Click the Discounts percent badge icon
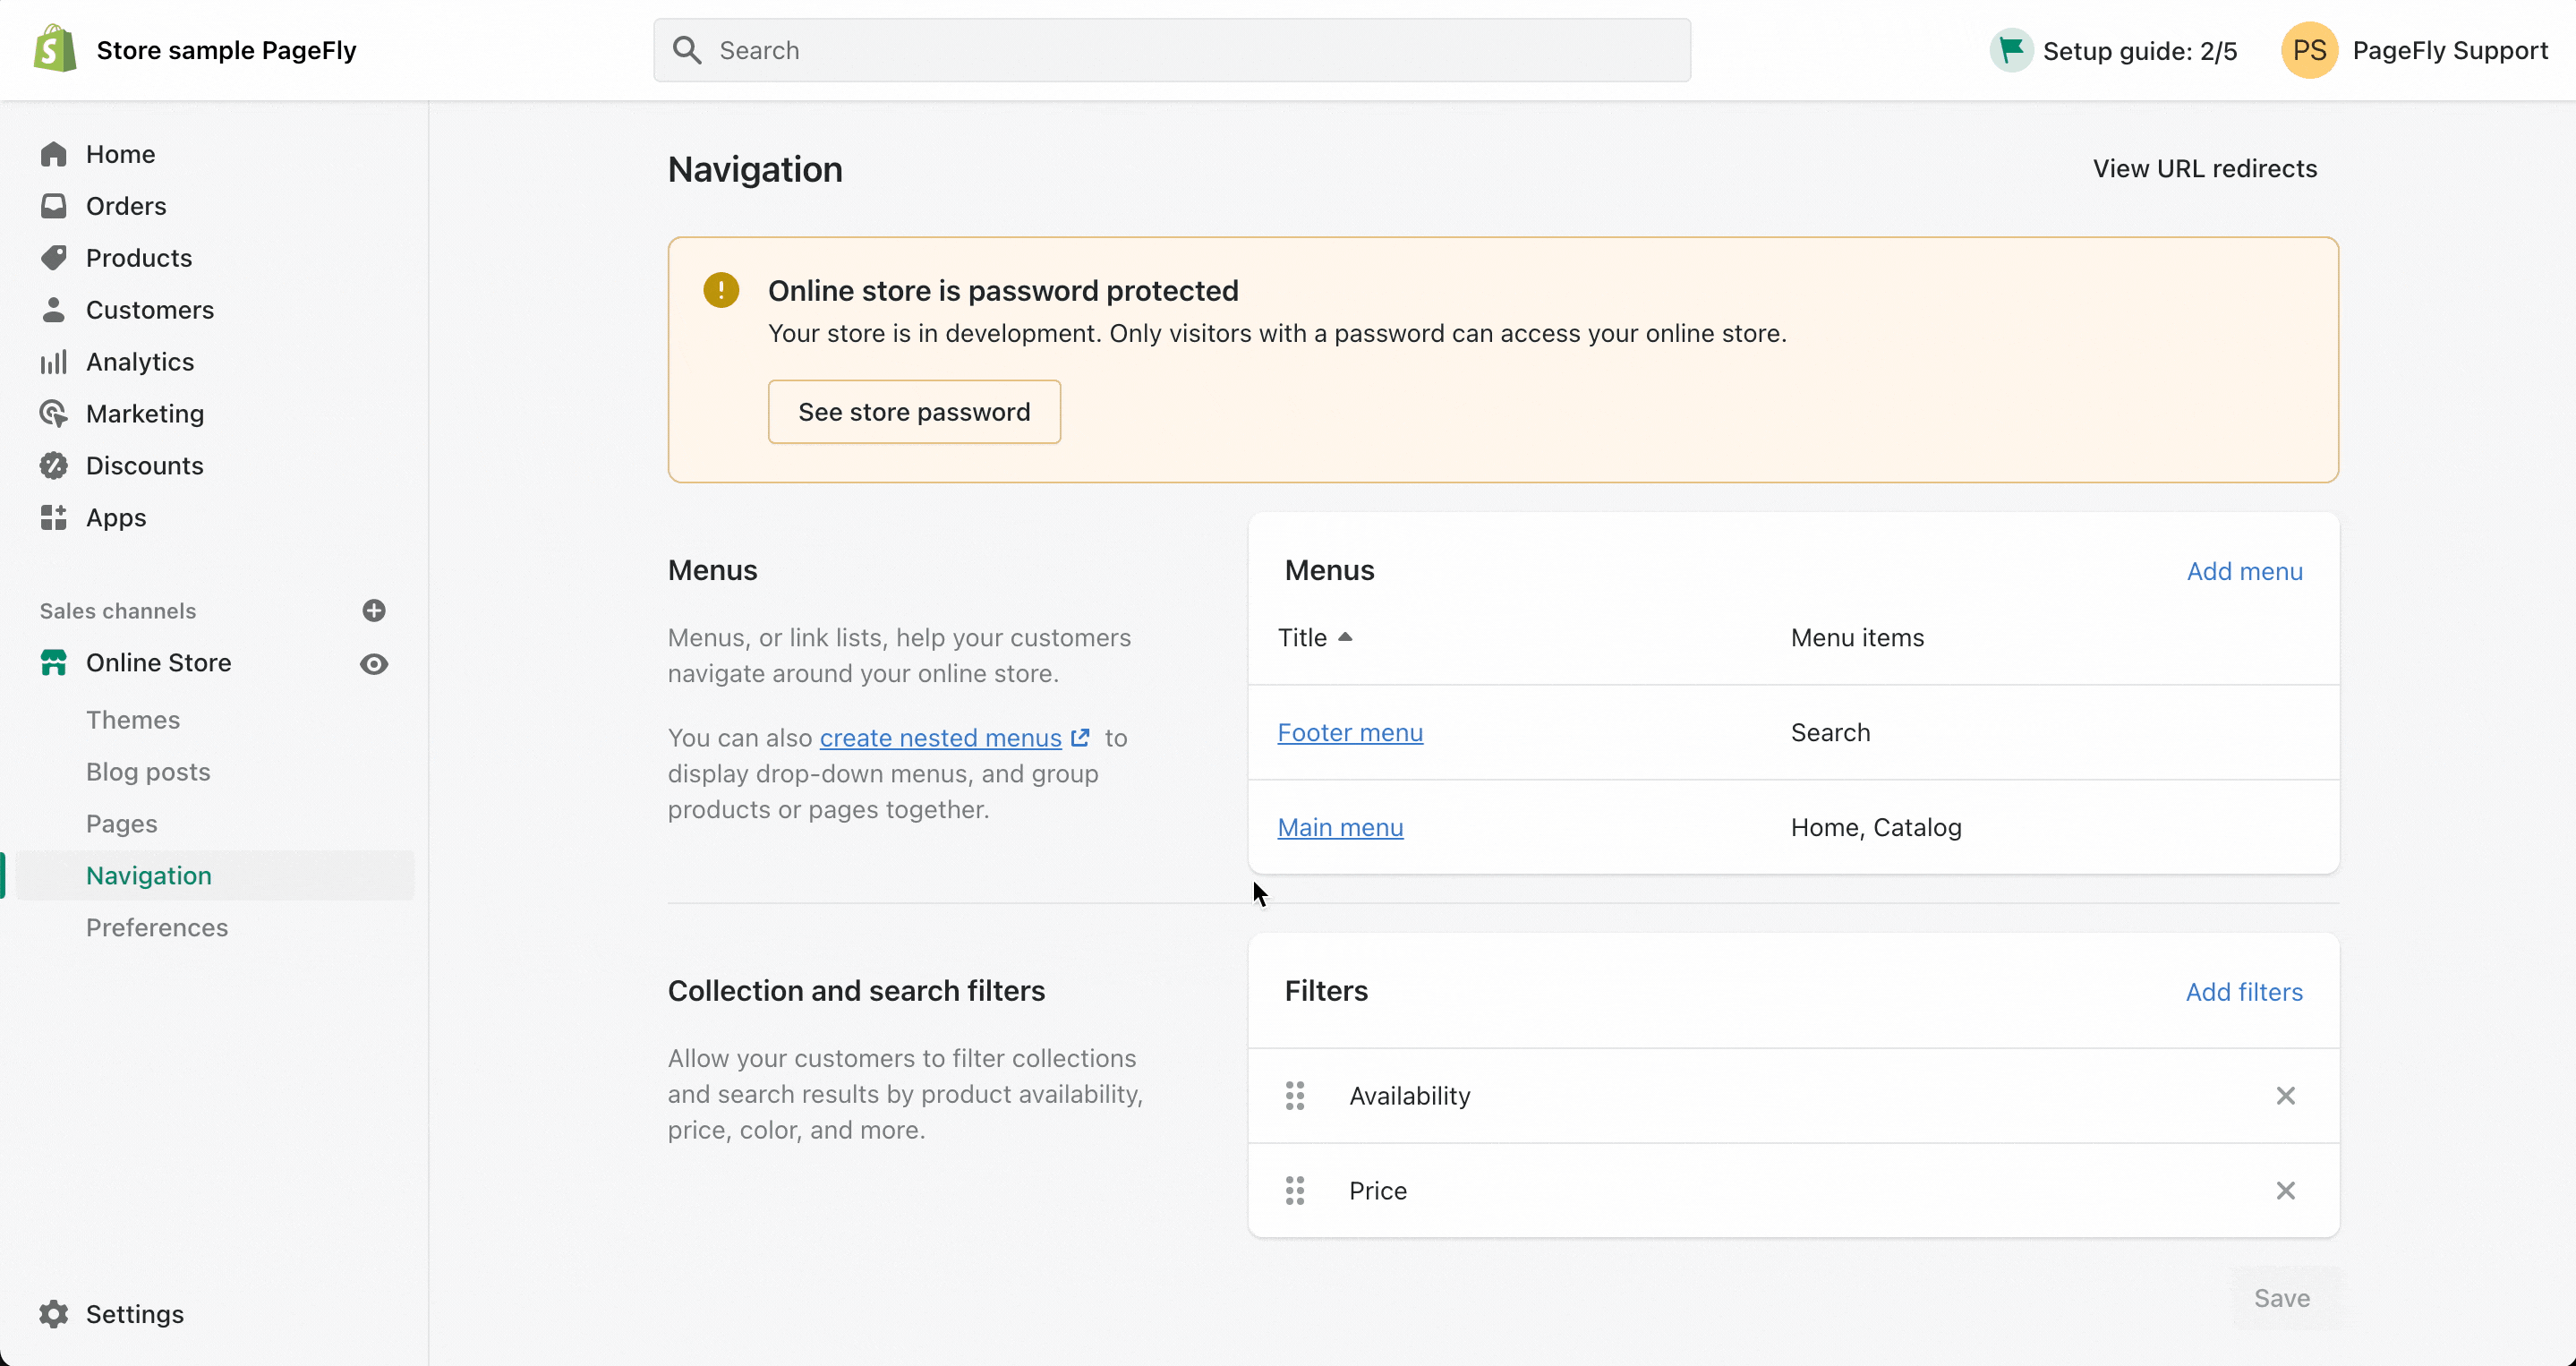Image resolution: width=2576 pixels, height=1366 pixels. [x=54, y=466]
